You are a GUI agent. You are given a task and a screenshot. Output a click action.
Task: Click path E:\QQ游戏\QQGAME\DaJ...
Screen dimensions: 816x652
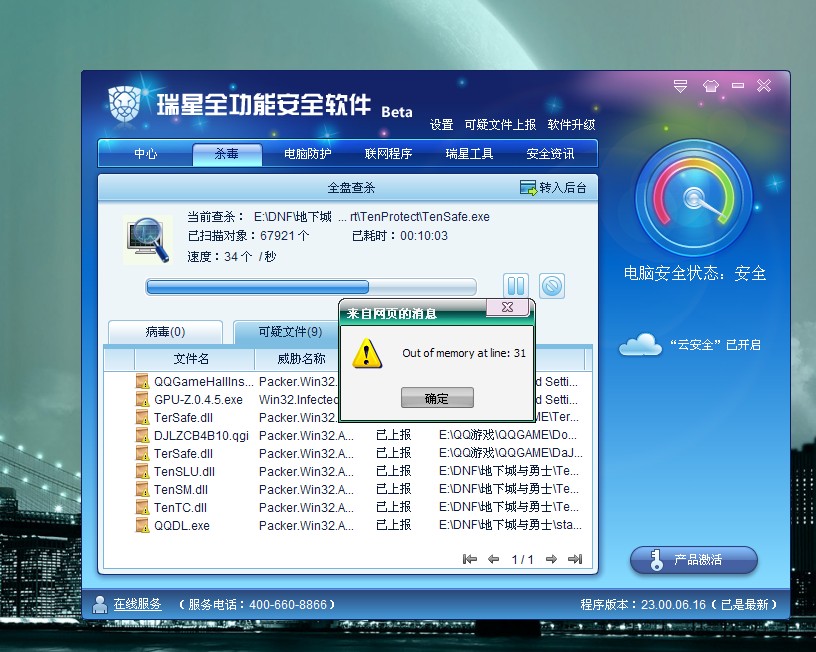(x=511, y=453)
